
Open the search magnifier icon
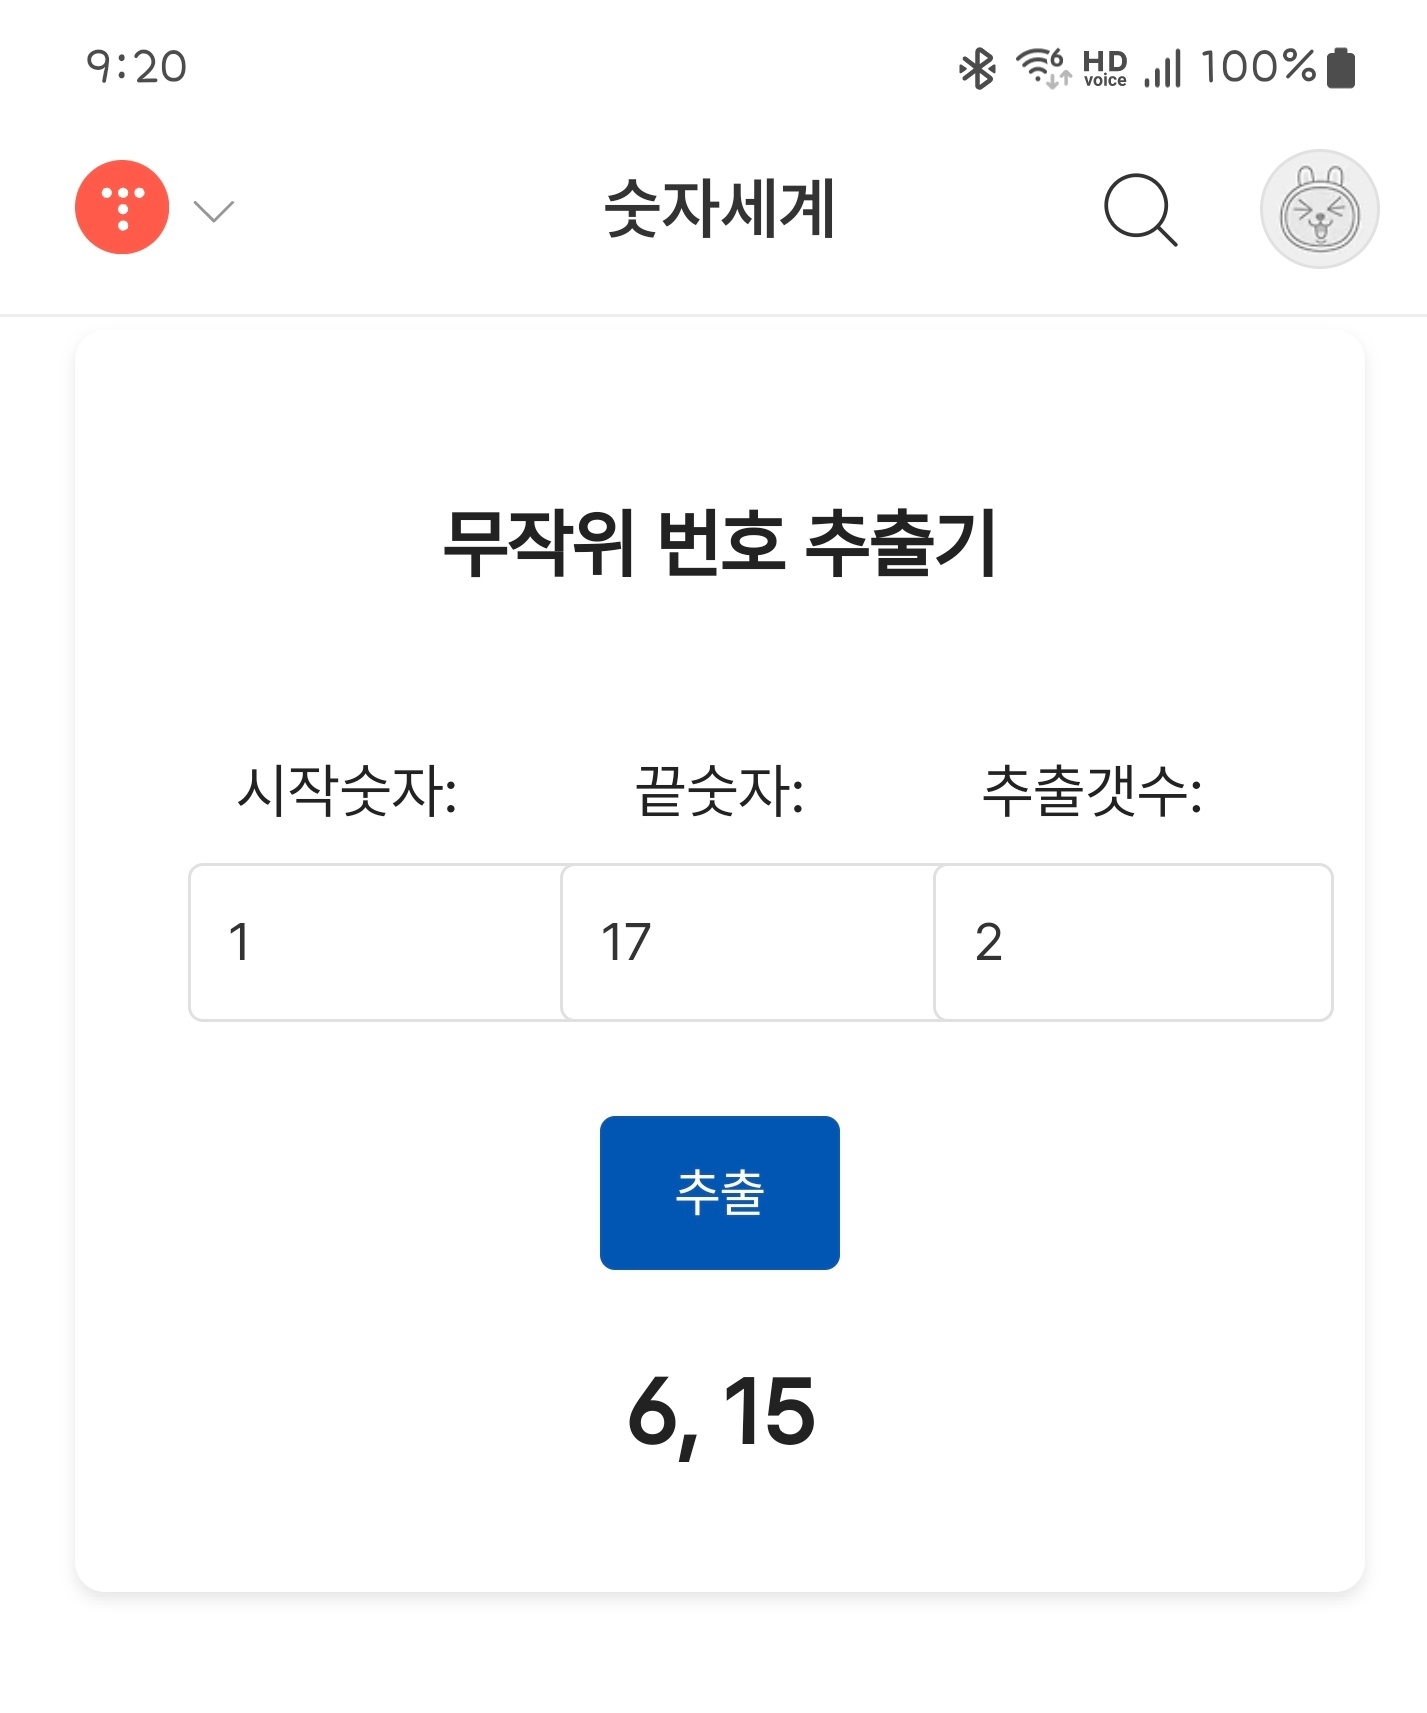[x=1140, y=210]
